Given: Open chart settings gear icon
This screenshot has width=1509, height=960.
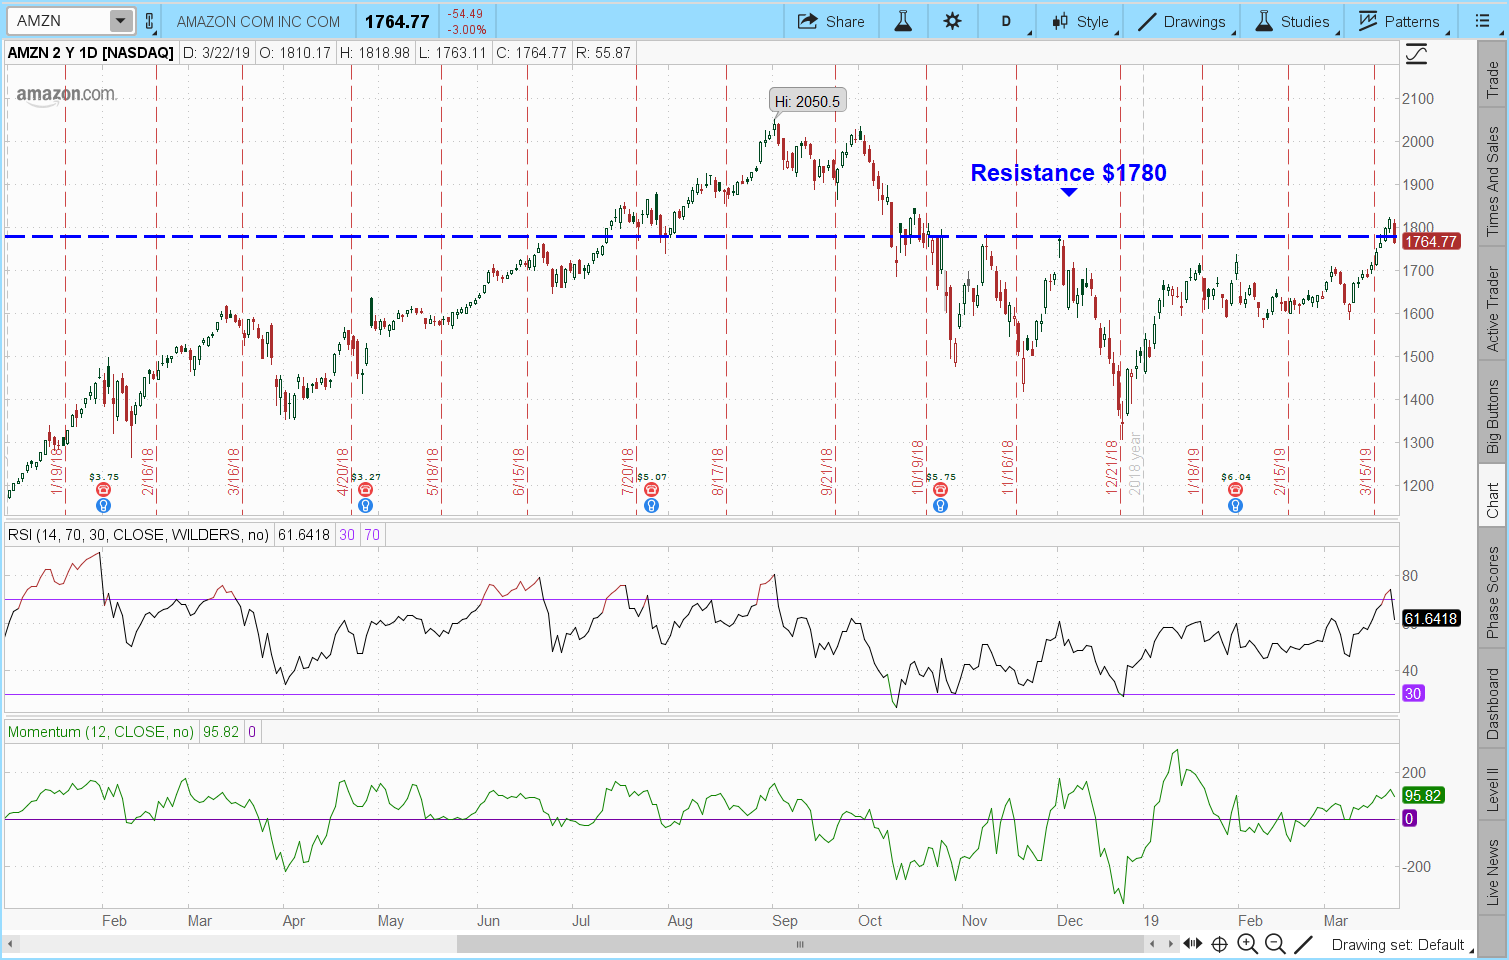Looking at the screenshot, I should [x=952, y=21].
